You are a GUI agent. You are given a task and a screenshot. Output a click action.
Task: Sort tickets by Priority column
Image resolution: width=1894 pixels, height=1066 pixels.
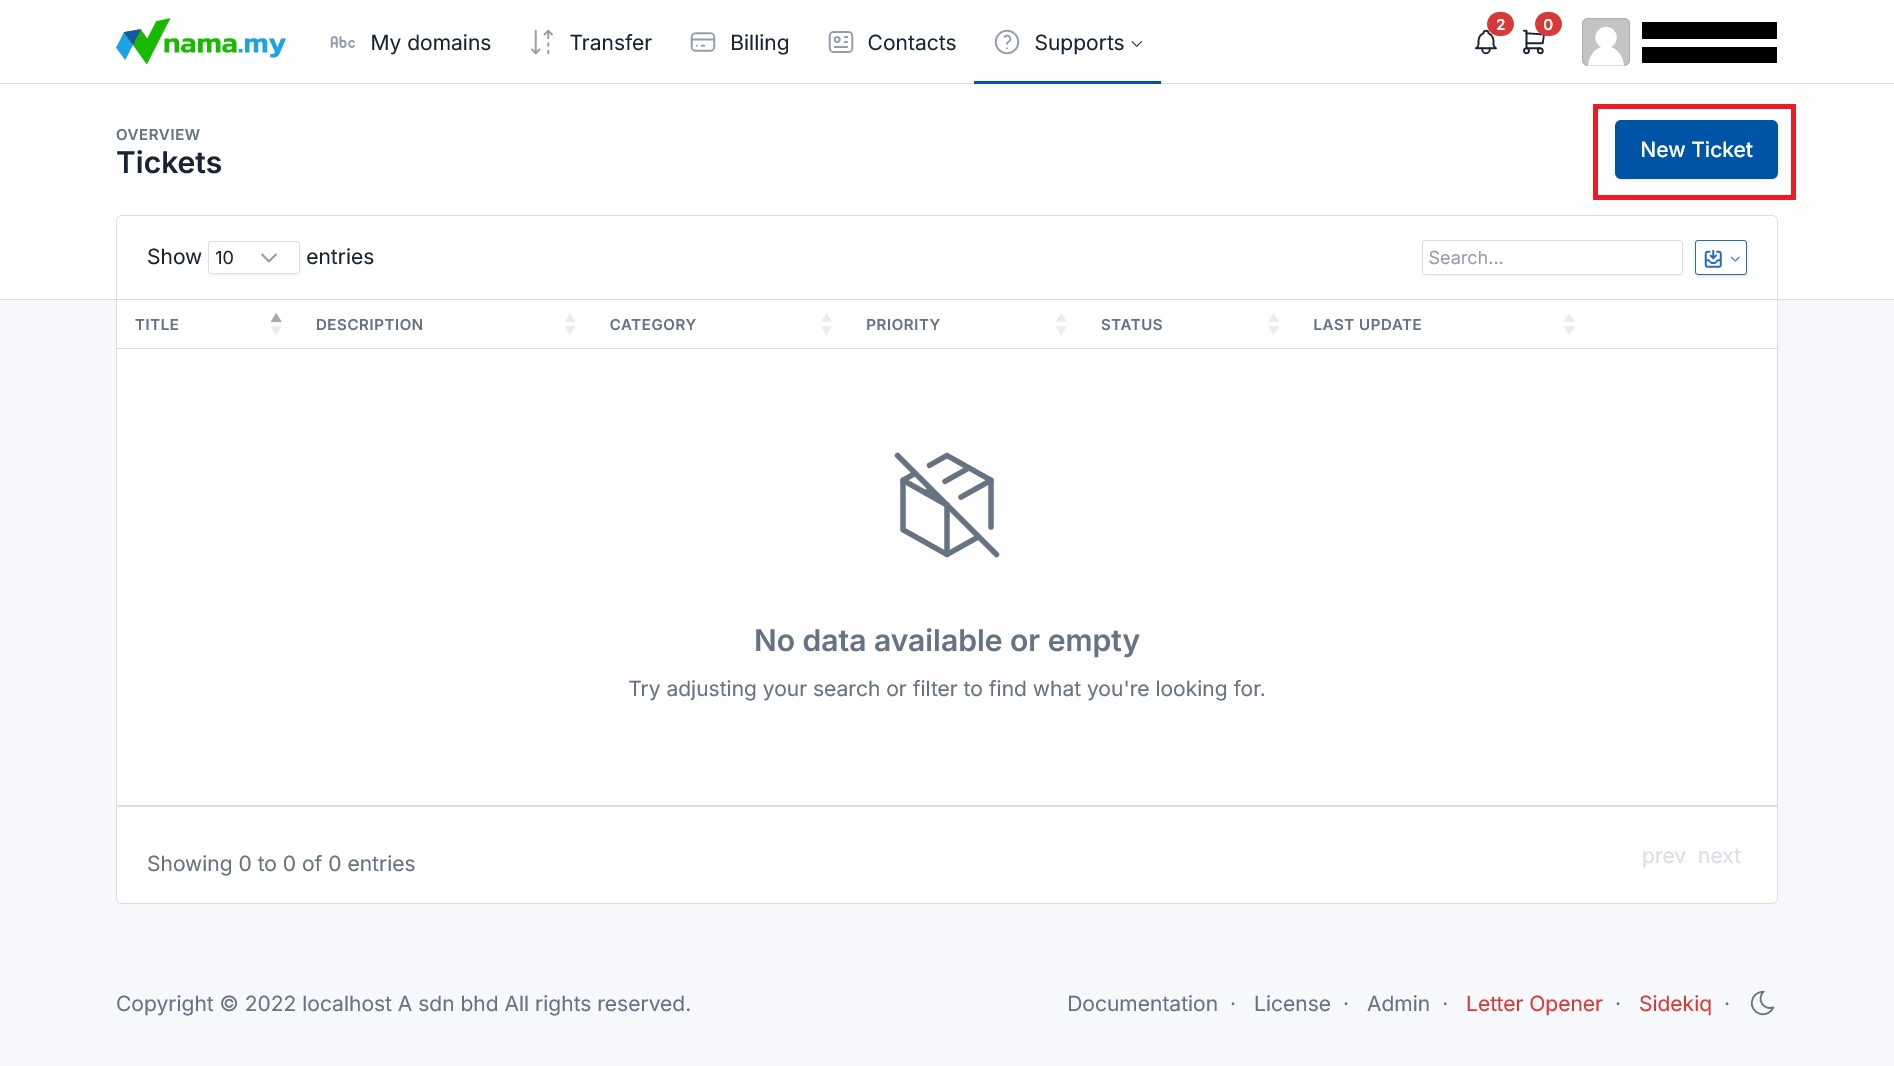point(902,324)
